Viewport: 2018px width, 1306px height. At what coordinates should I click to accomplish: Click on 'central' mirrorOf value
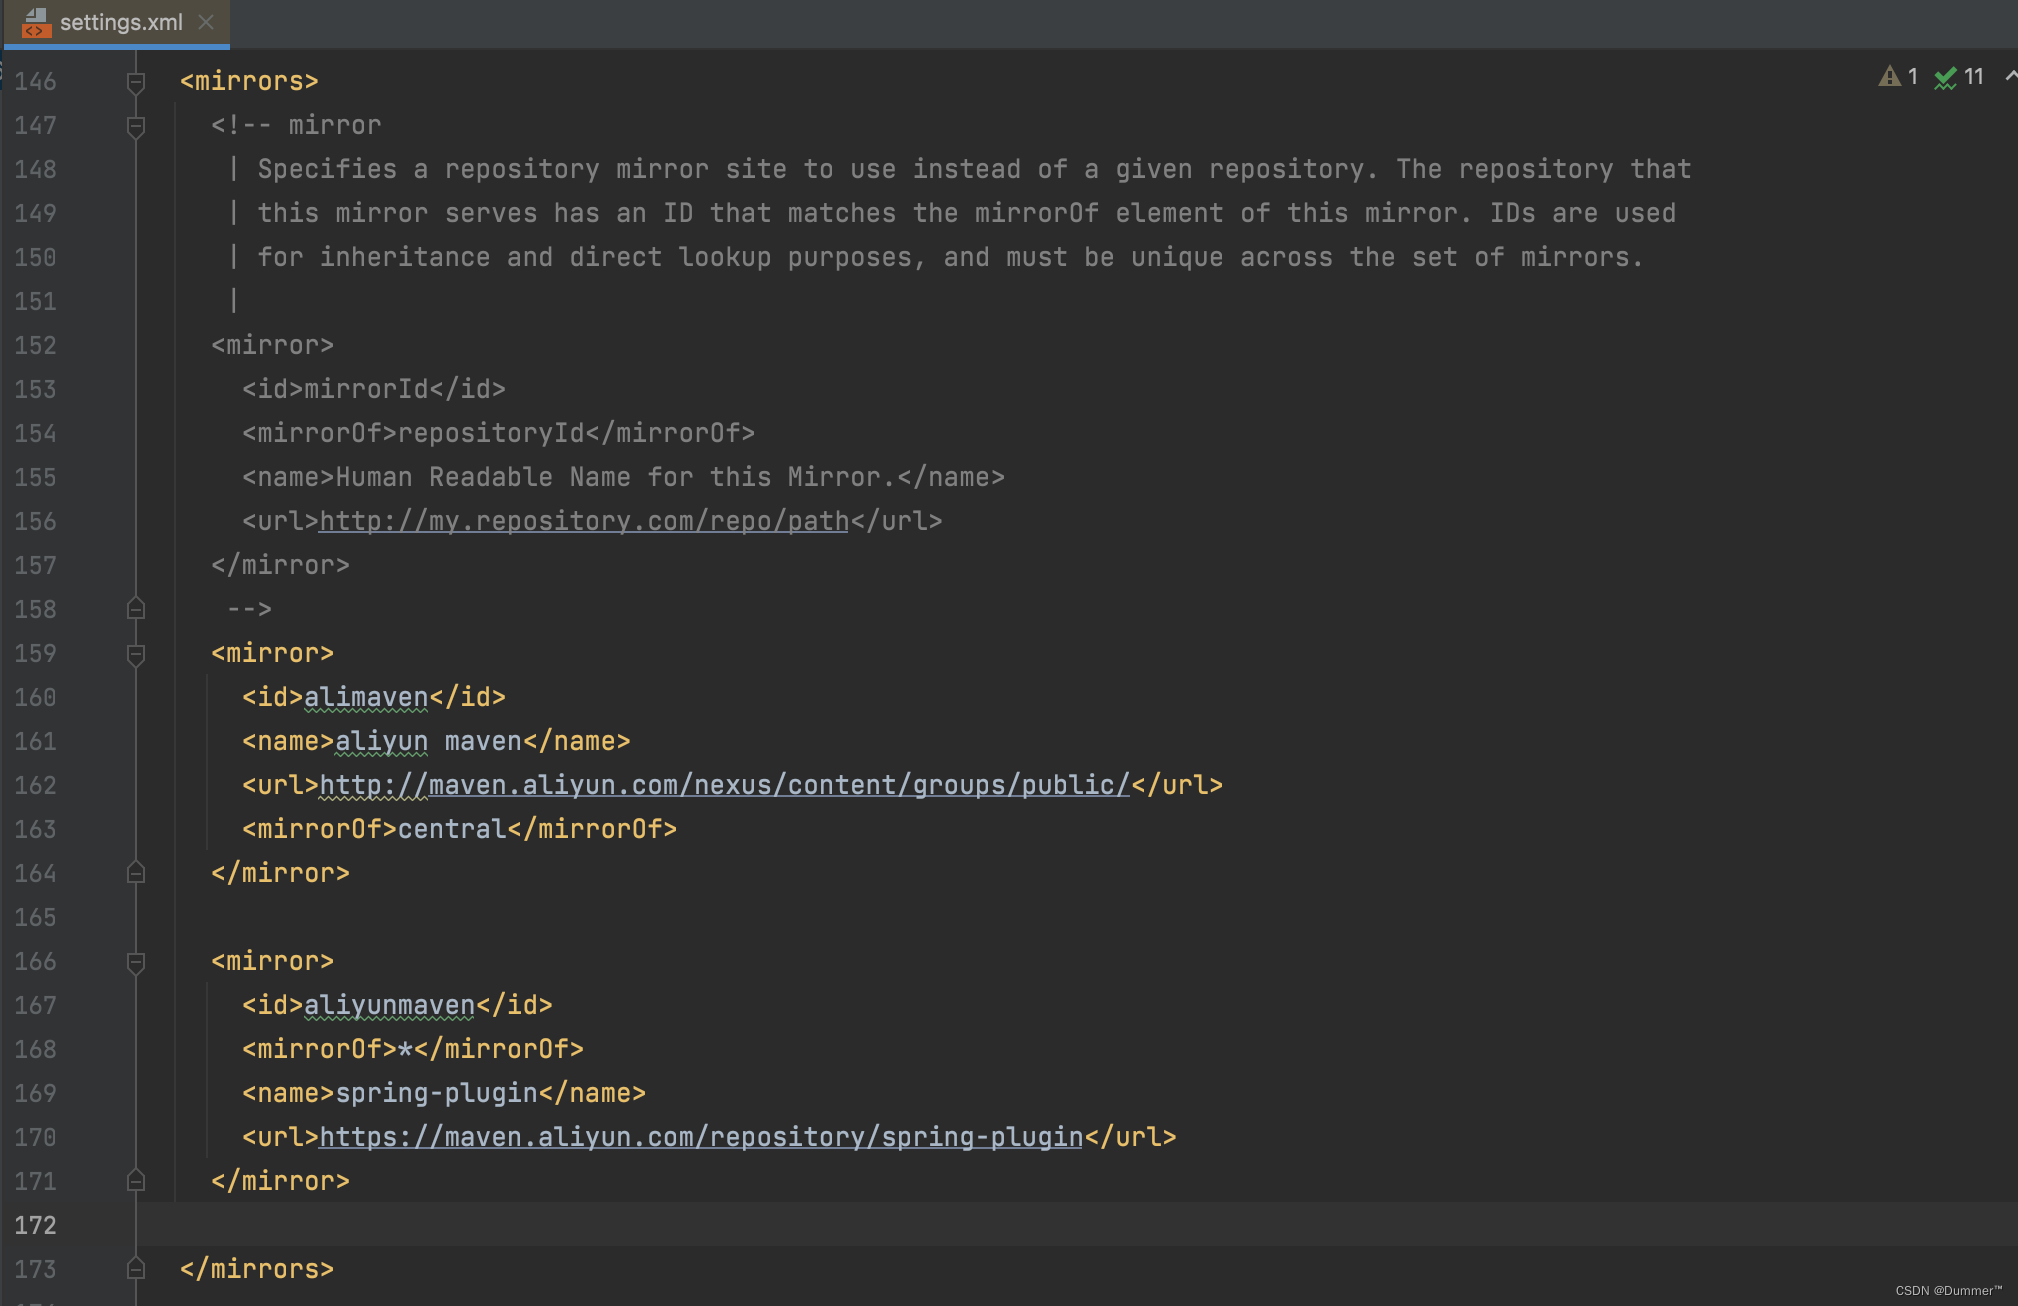coord(452,829)
